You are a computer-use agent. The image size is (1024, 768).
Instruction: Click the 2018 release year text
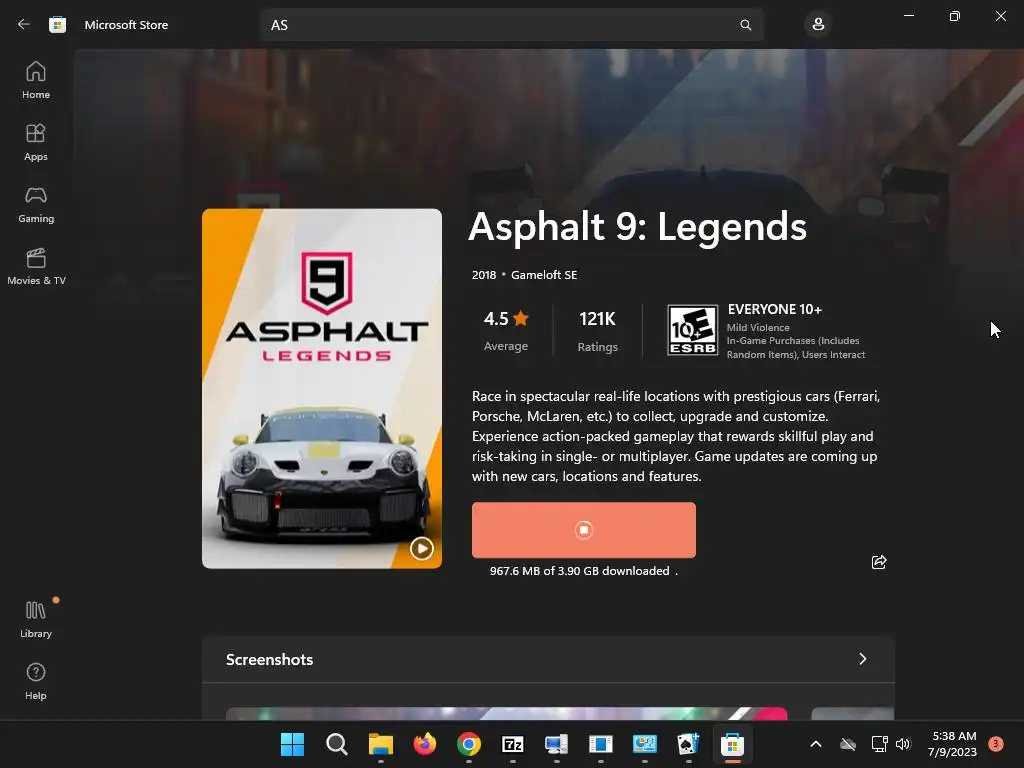[484, 275]
